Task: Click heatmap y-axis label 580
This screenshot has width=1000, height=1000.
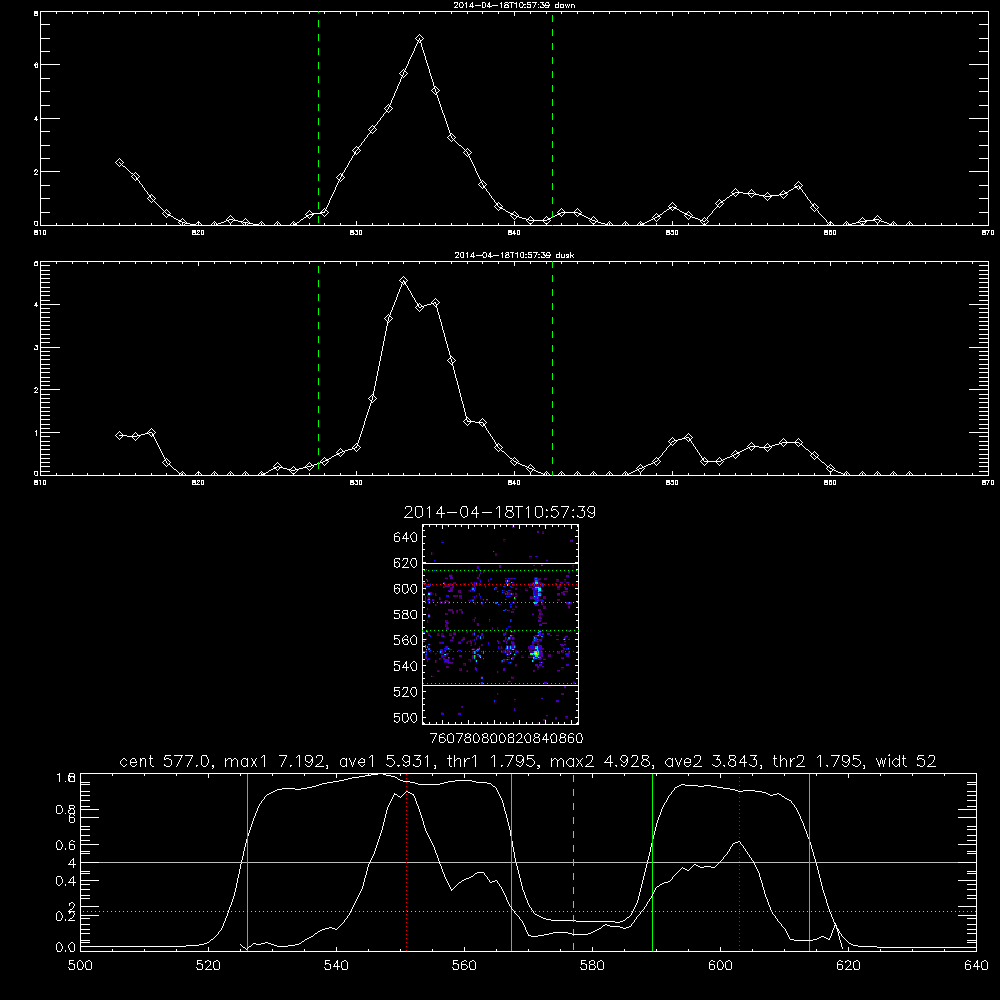Action: pyautogui.click(x=406, y=614)
